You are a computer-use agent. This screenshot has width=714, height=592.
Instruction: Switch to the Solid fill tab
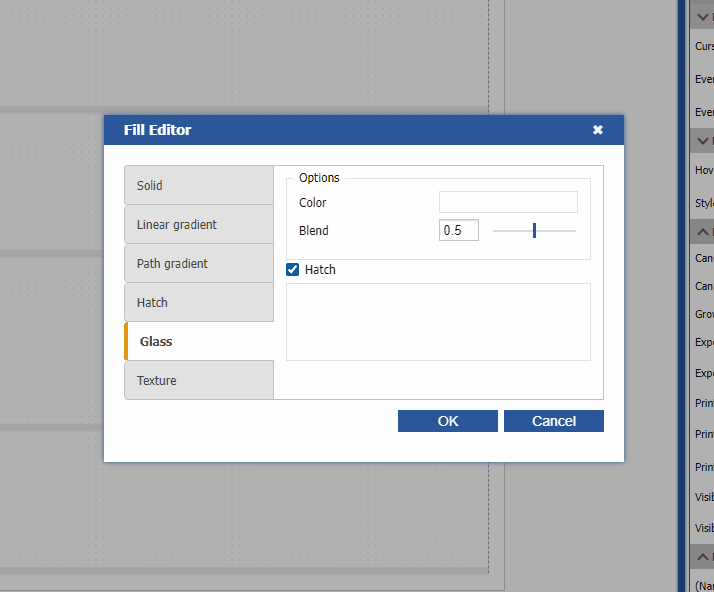(198, 185)
